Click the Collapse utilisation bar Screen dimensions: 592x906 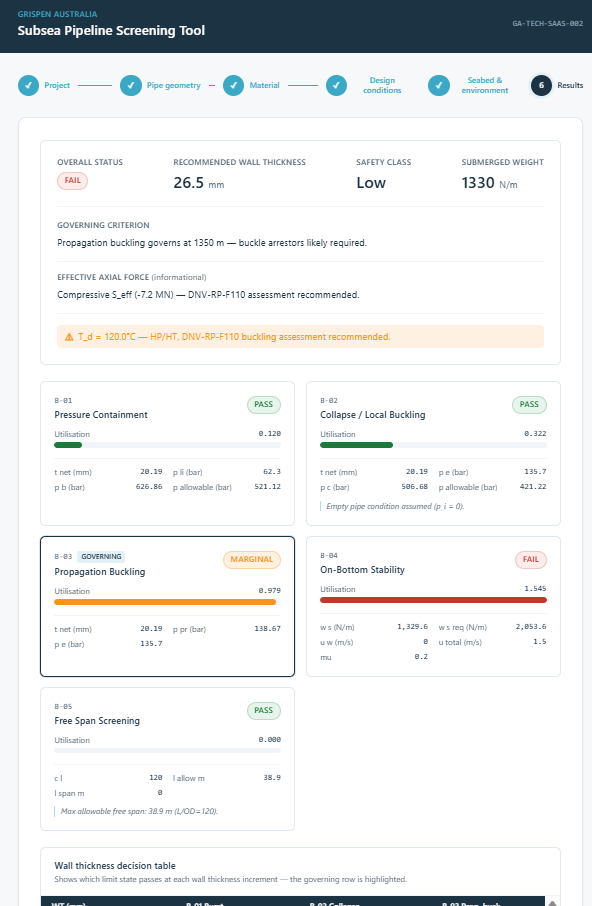click(433, 445)
